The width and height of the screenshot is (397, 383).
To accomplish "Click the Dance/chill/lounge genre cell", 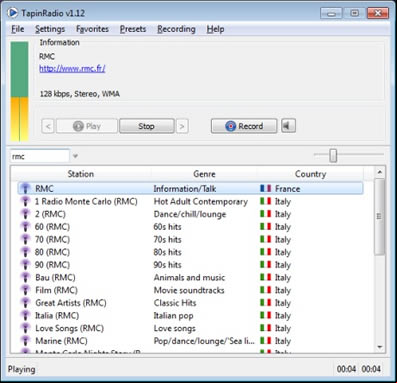I will point(190,214).
